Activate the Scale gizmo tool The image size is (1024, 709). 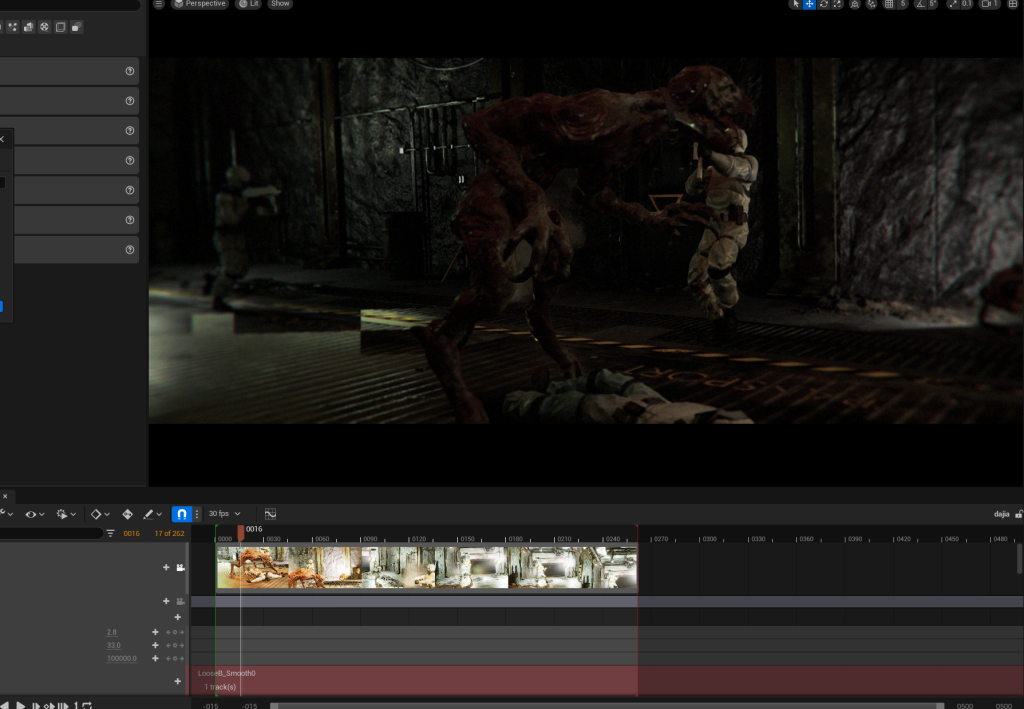point(837,4)
